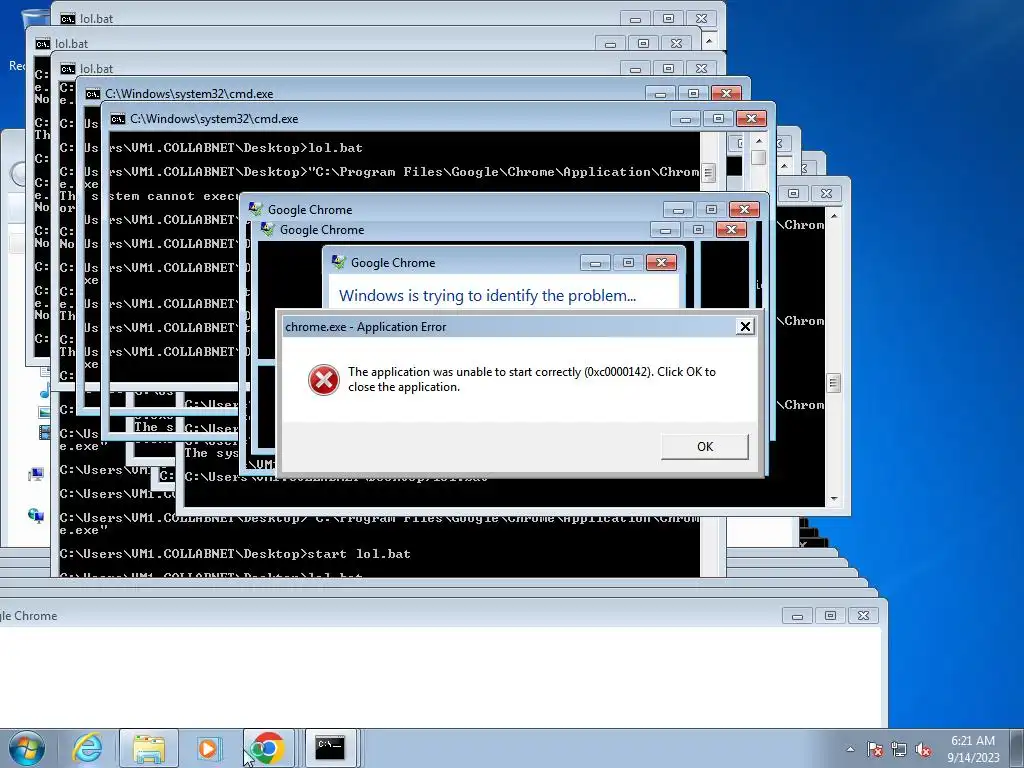Click the network status icon in the tray

click(x=899, y=749)
